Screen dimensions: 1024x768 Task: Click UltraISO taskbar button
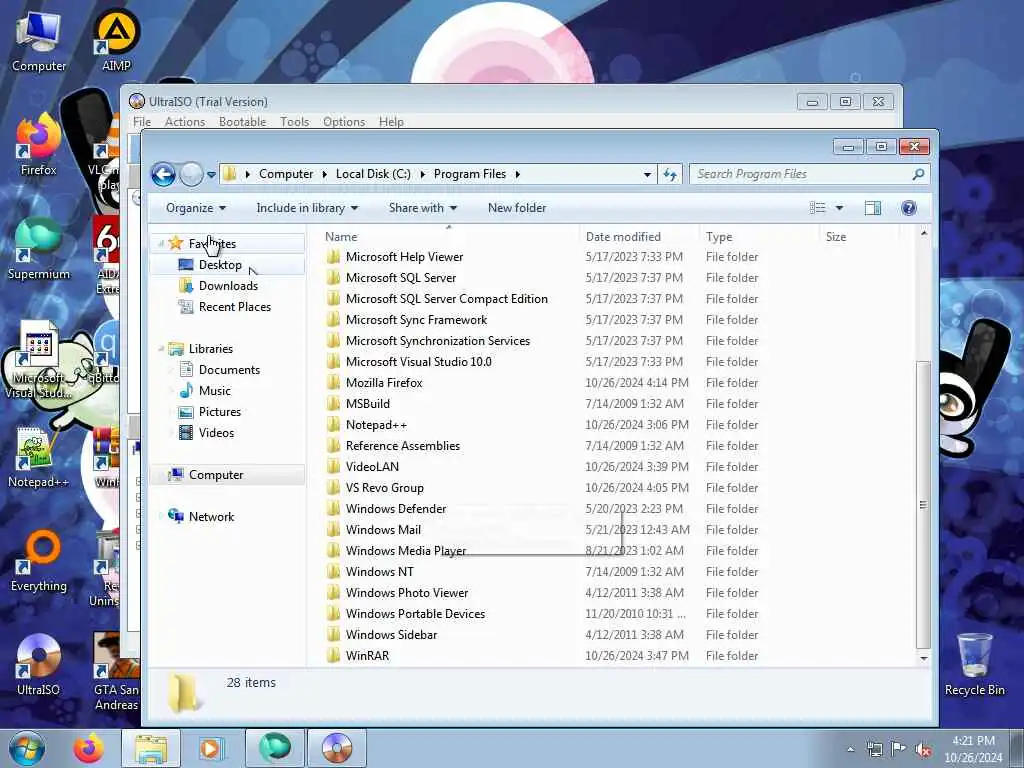coord(336,748)
